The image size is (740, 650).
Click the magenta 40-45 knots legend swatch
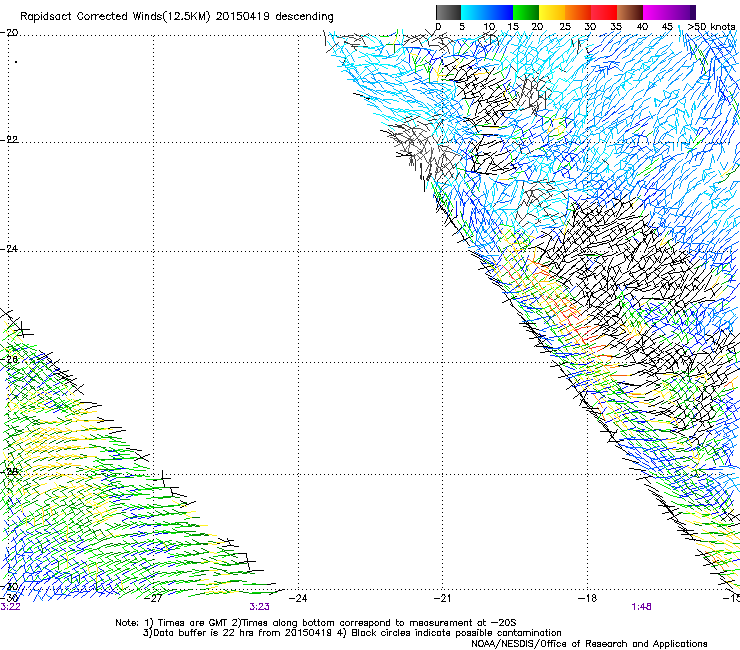(656, 12)
